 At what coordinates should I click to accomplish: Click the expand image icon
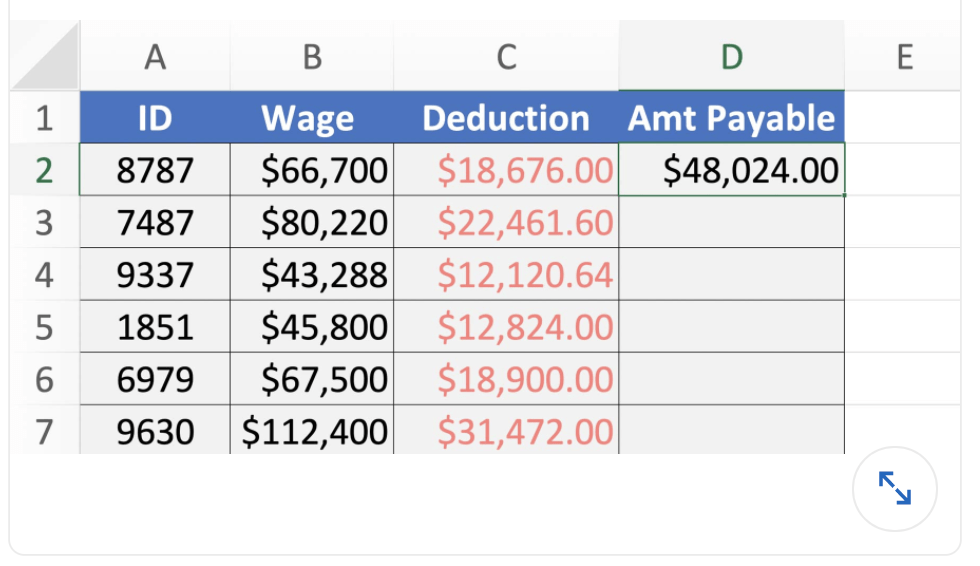tap(894, 488)
